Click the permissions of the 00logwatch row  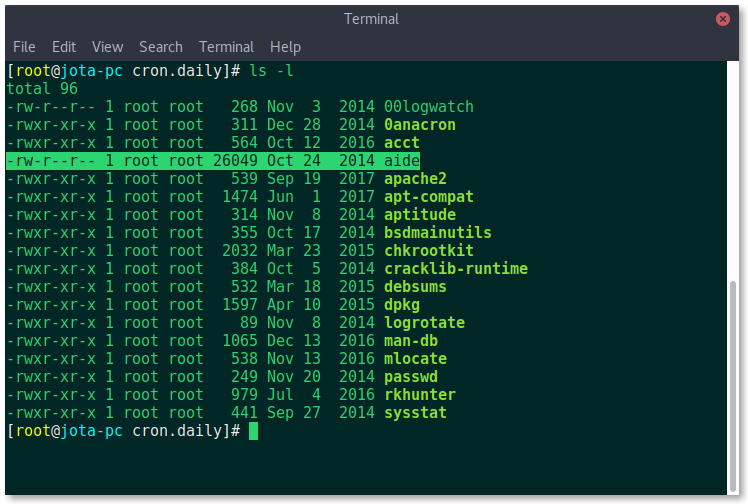51,107
